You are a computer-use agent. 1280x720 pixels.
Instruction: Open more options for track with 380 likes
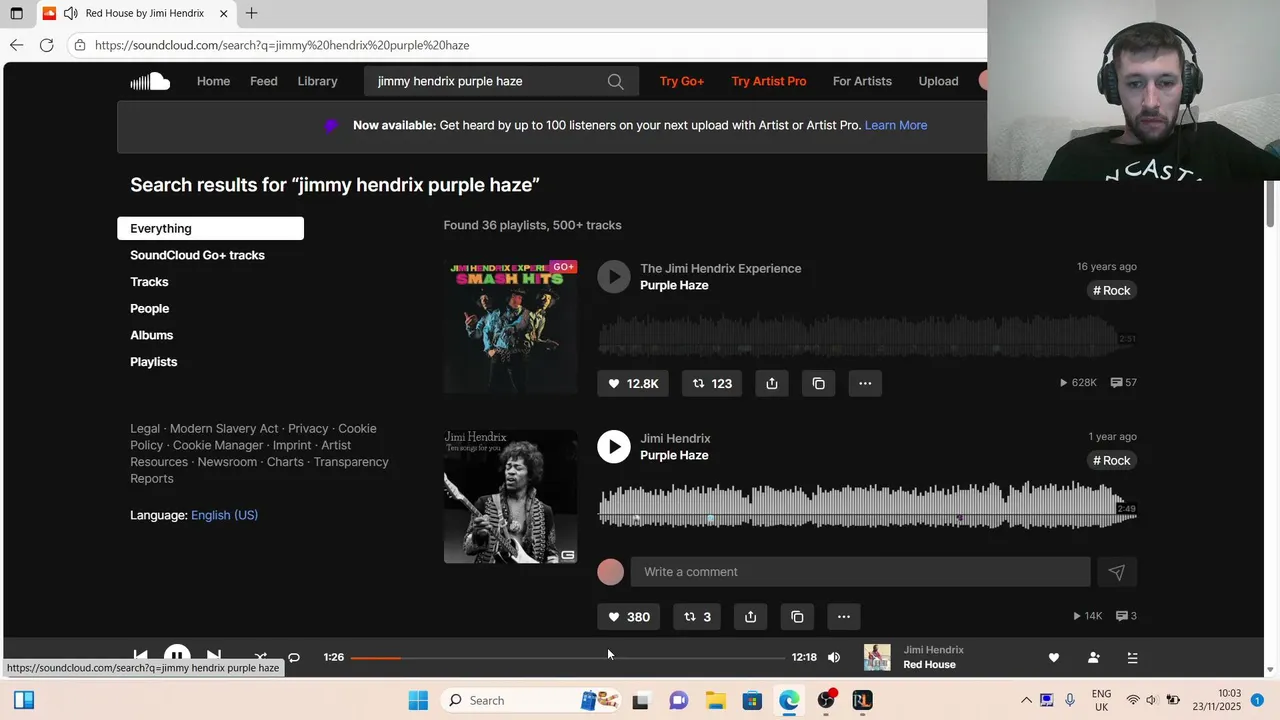tap(844, 617)
